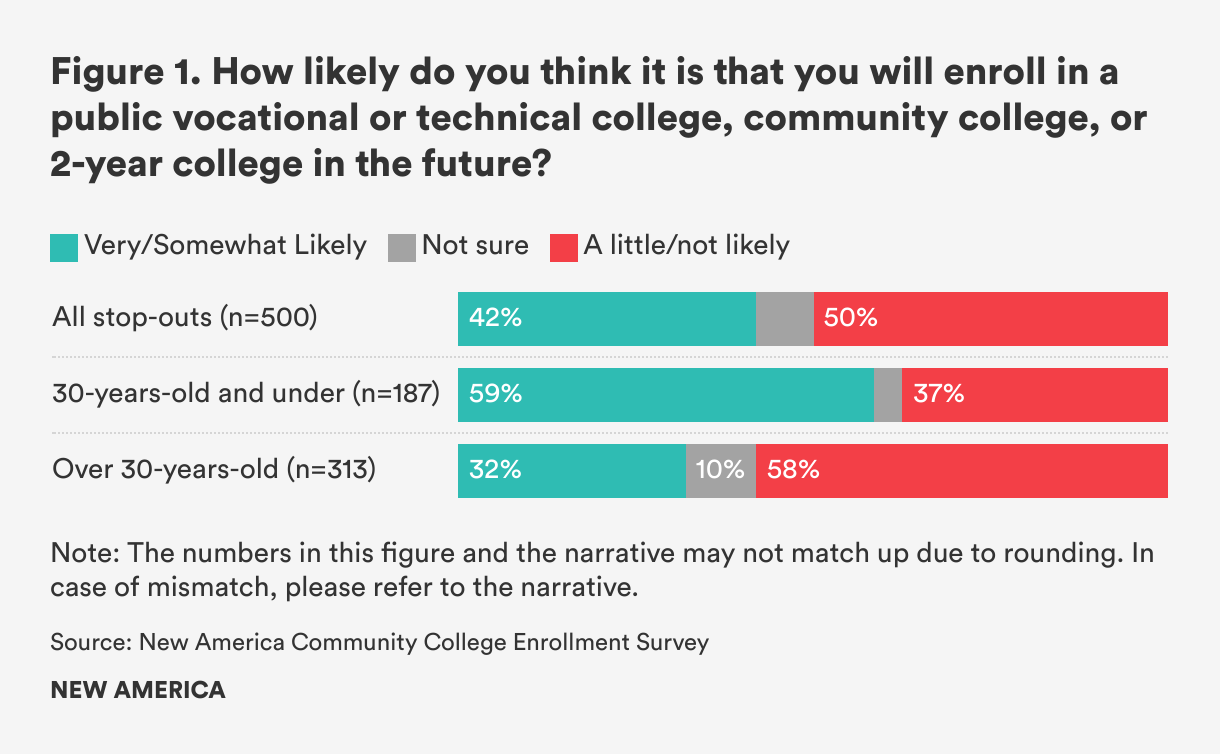
Task: Click the 10% gray Not sure segment
Action: (x=720, y=470)
